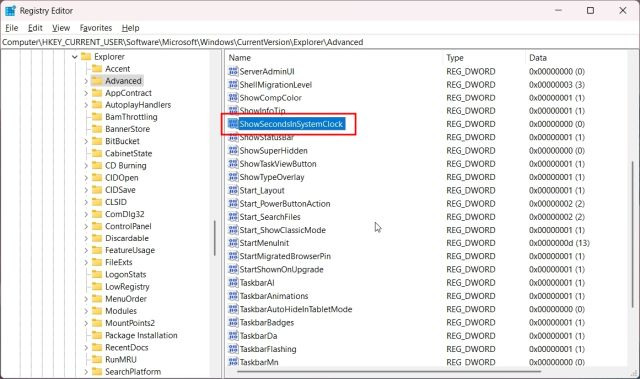Click the TaskbarFlashing DWORD value icon
The width and height of the screenshot is (640, 379).
pos(233,349)
